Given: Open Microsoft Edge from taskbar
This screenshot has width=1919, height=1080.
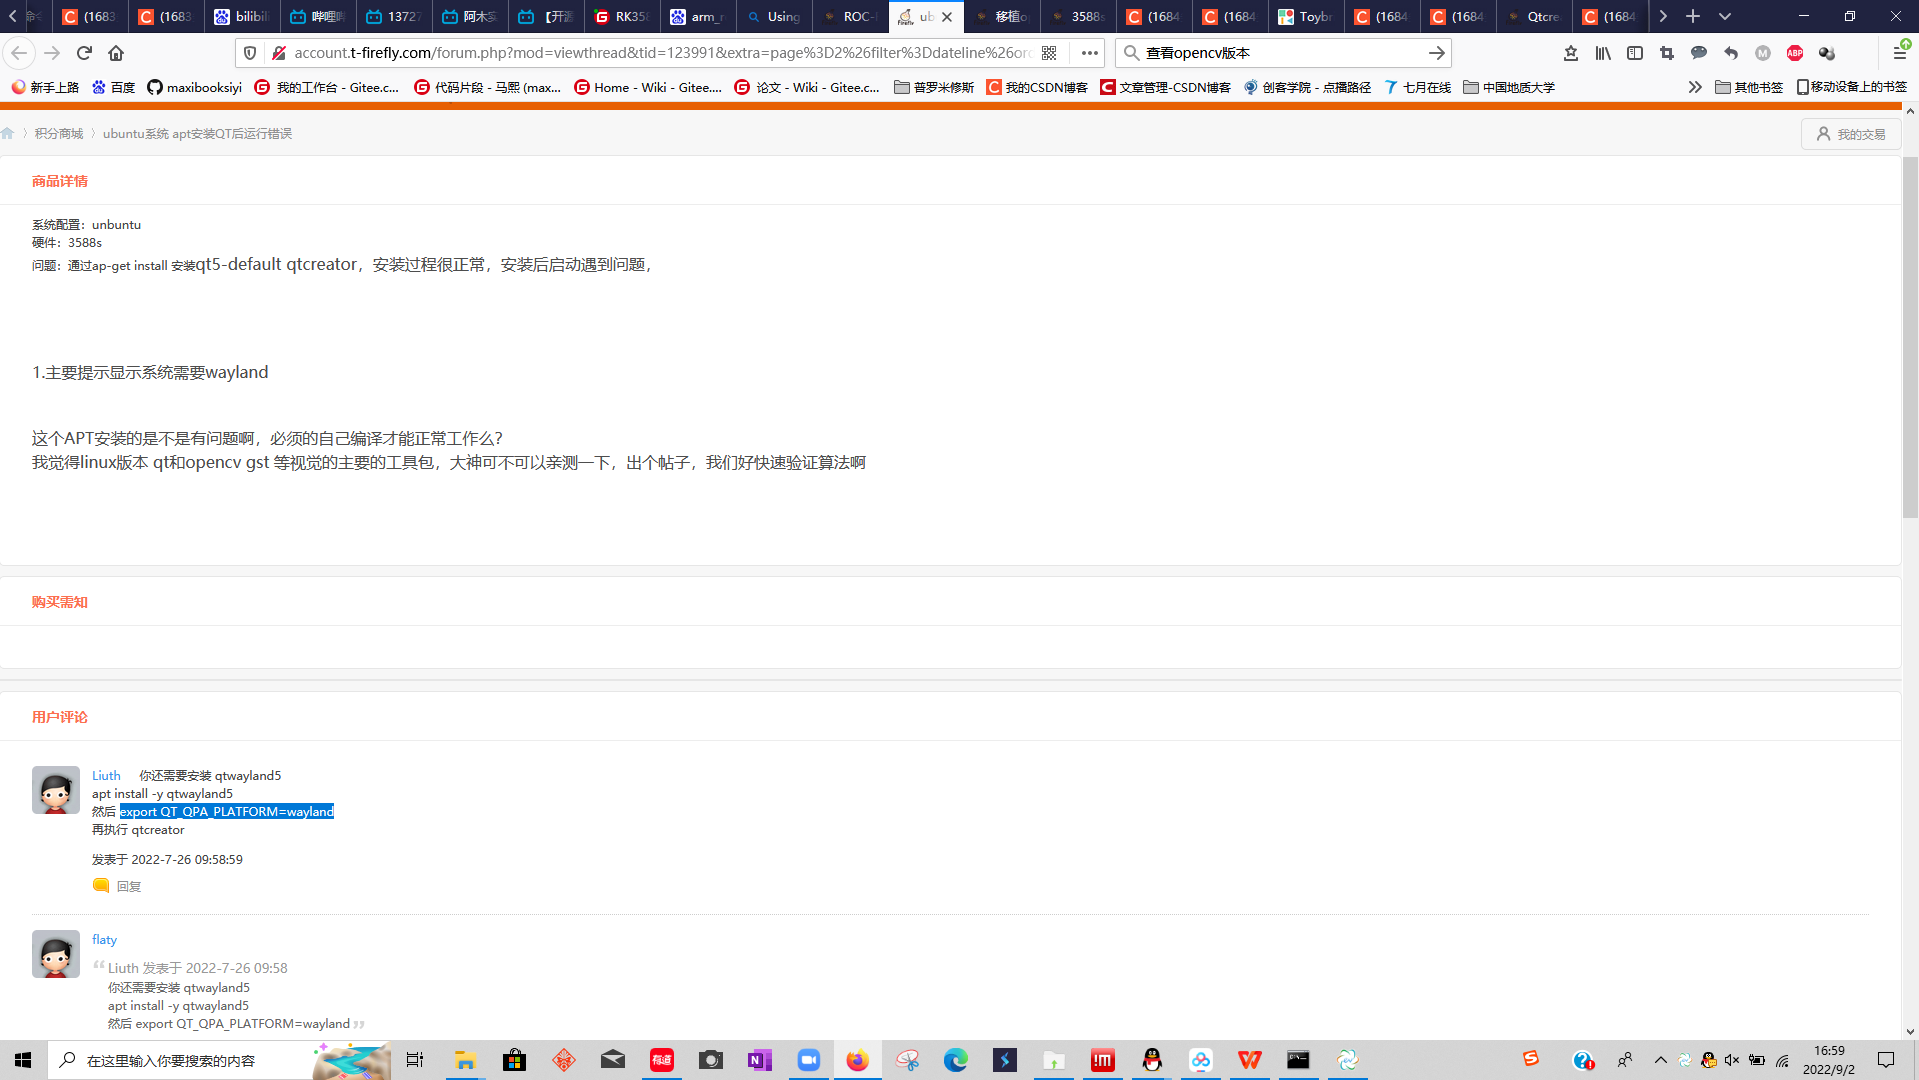Looking at the screenshot, I should (955, 1060).
